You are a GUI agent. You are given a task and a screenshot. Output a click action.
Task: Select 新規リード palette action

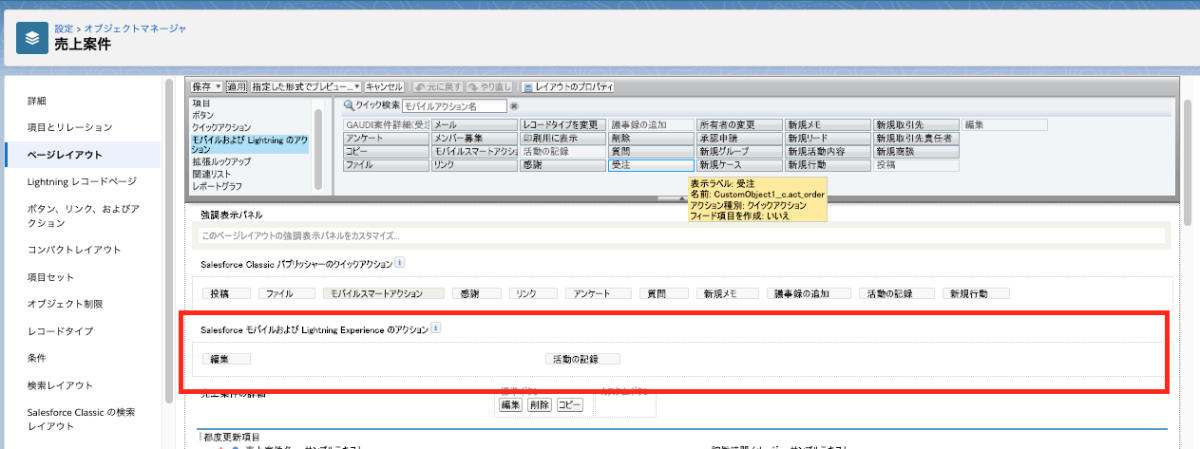pos(827,138)
